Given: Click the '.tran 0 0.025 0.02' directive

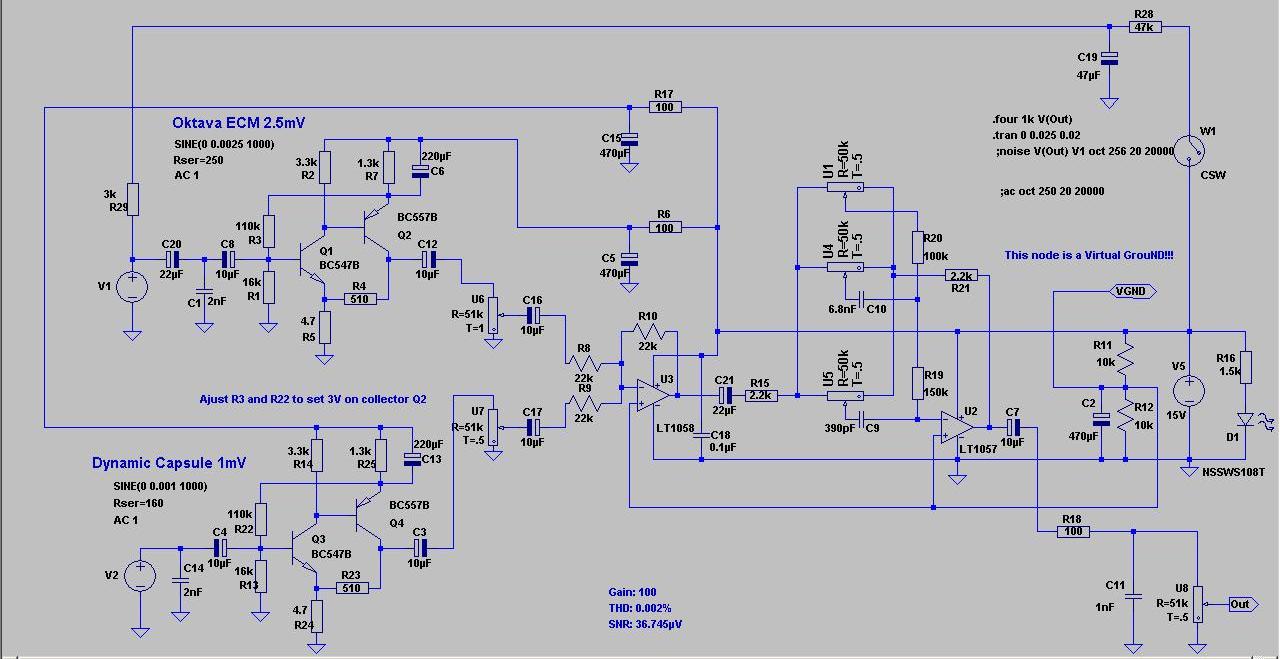Looking at the screenshot, I should coord(1036,134).
